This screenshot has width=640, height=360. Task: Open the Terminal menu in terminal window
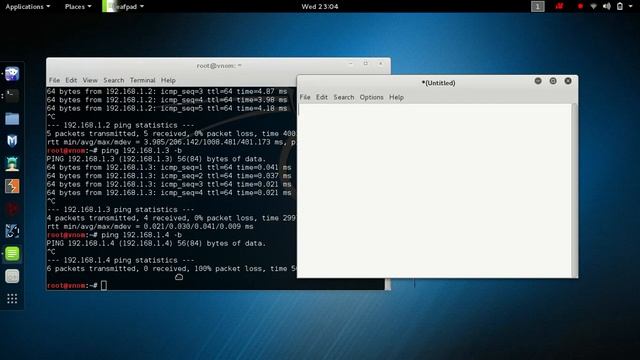(142, 80)
